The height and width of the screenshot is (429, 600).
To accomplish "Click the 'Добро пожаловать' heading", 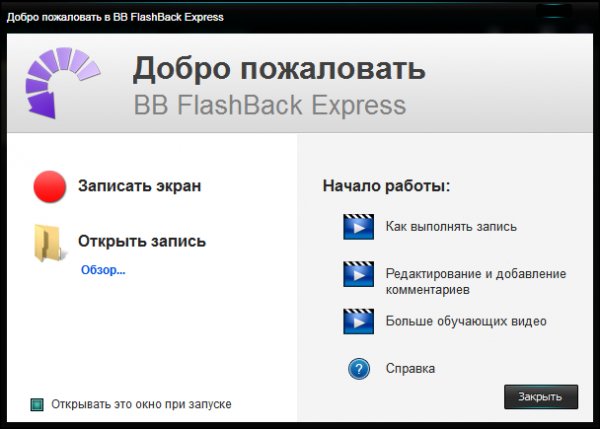I will point(279,69).
